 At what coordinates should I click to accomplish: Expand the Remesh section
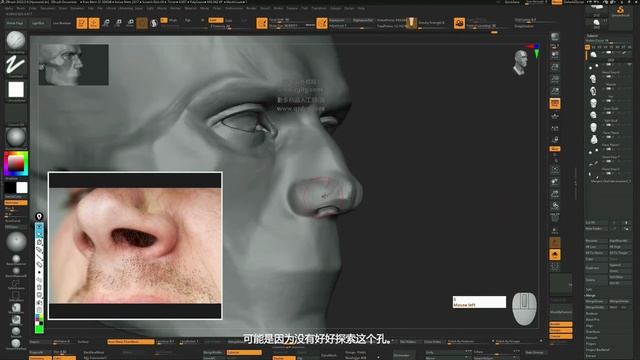pyautogui.click(x=592, y=338)
